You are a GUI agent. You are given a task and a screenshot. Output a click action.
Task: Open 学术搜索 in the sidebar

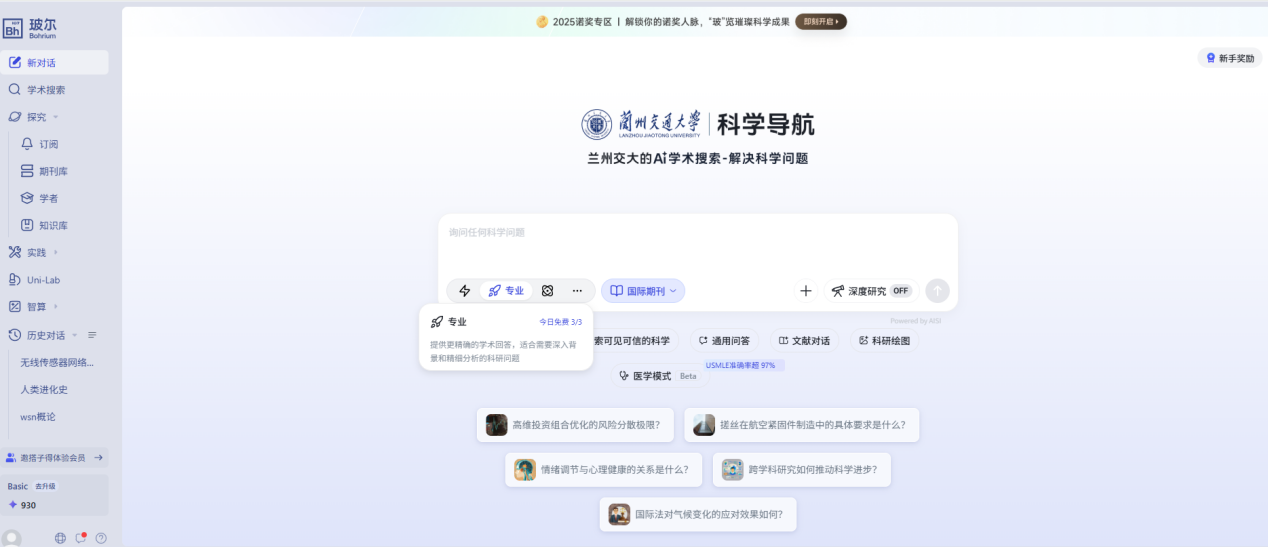tap(46, 90)
